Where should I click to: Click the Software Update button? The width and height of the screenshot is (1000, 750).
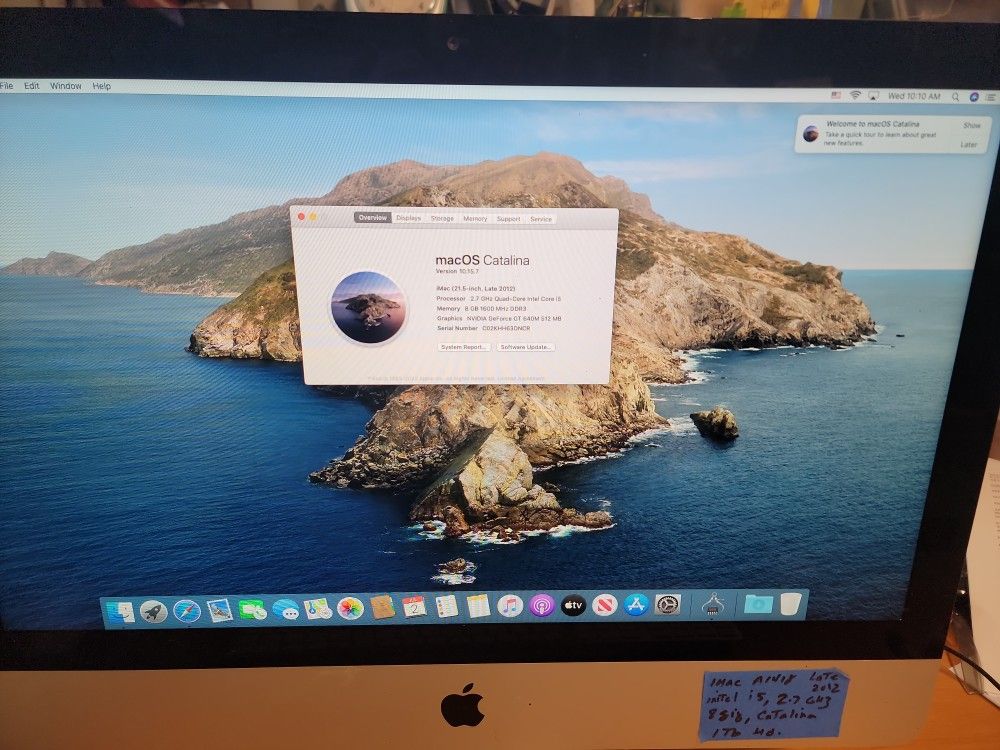pyautogui.click(x=526, y=347)
